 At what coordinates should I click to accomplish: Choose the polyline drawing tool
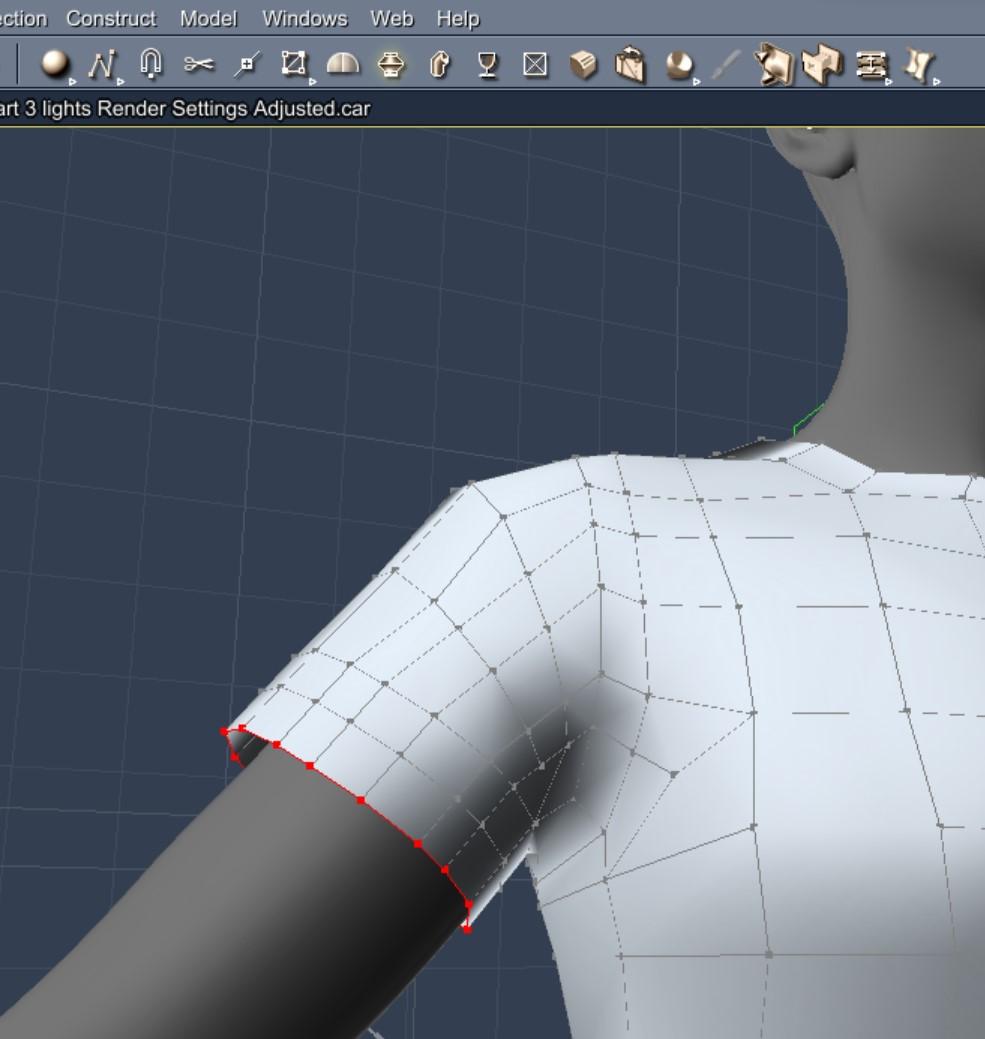pyautogui.click(x=102, y=65)
